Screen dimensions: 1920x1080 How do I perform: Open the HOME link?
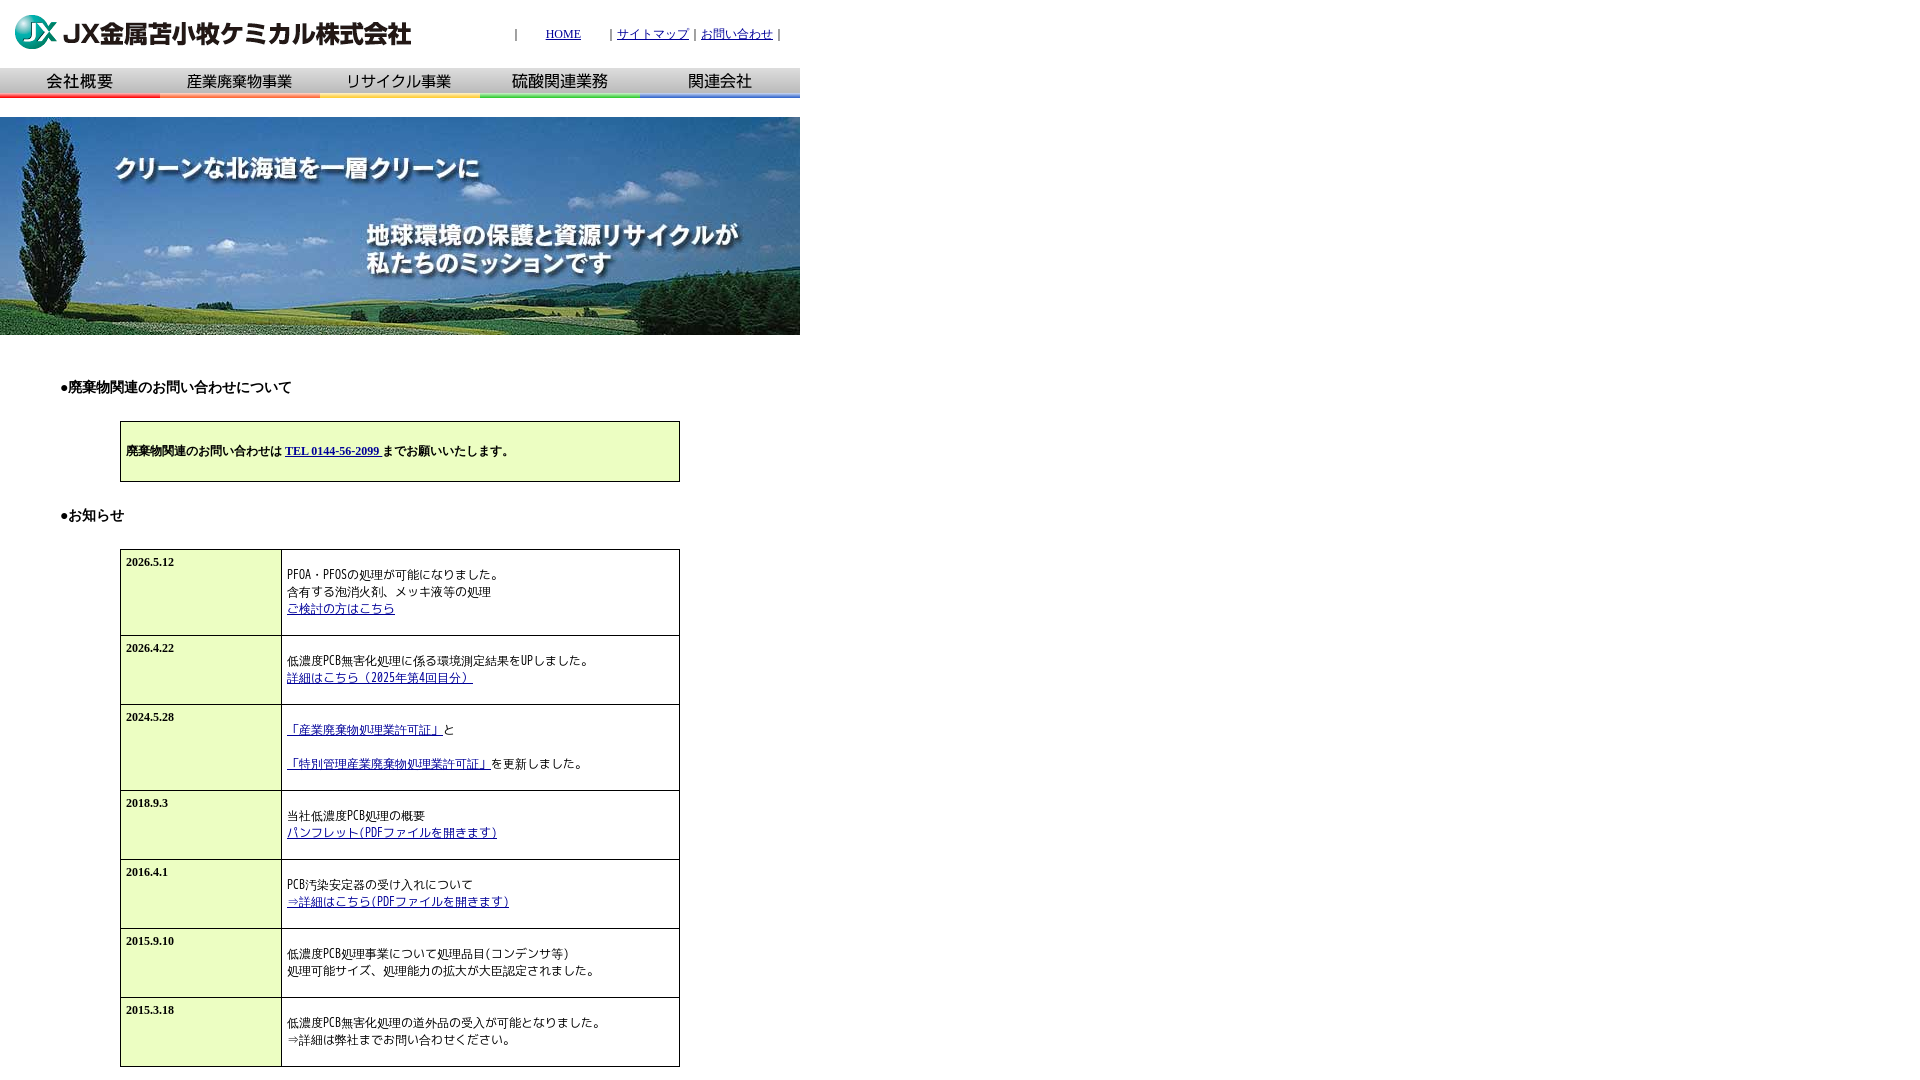coord(563,34)
